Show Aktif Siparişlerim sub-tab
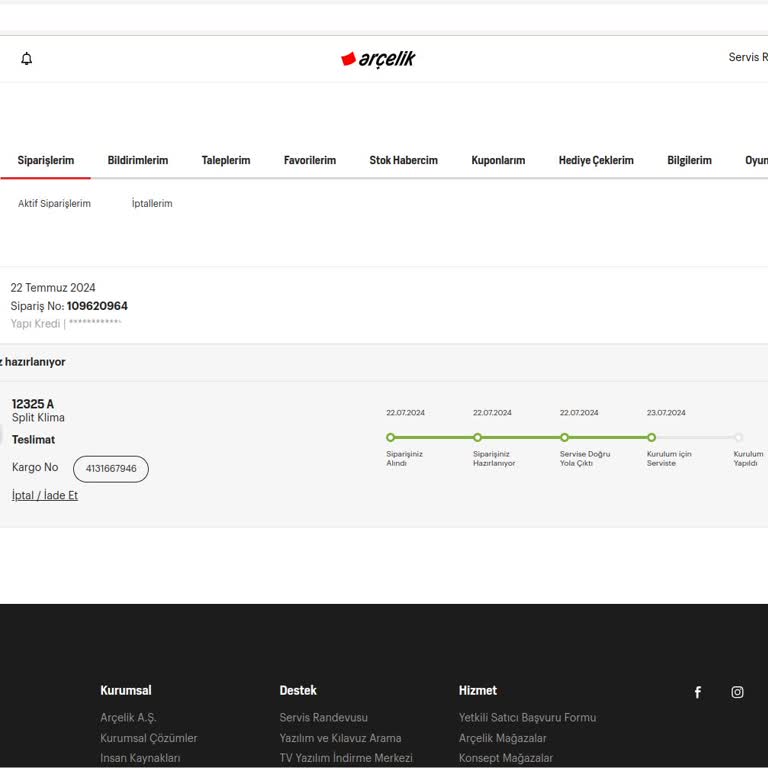This screenshot has height=768, width=768. (x=54, y=203)
